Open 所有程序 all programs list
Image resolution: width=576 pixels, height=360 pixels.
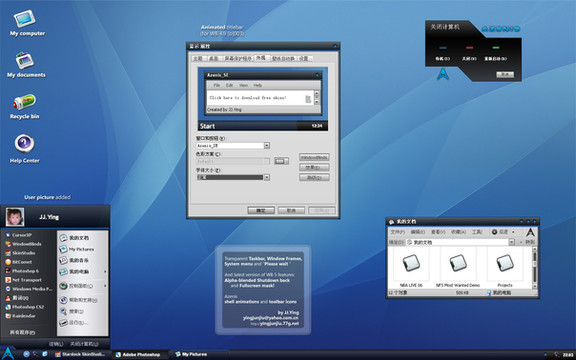[x=22, y=332]
